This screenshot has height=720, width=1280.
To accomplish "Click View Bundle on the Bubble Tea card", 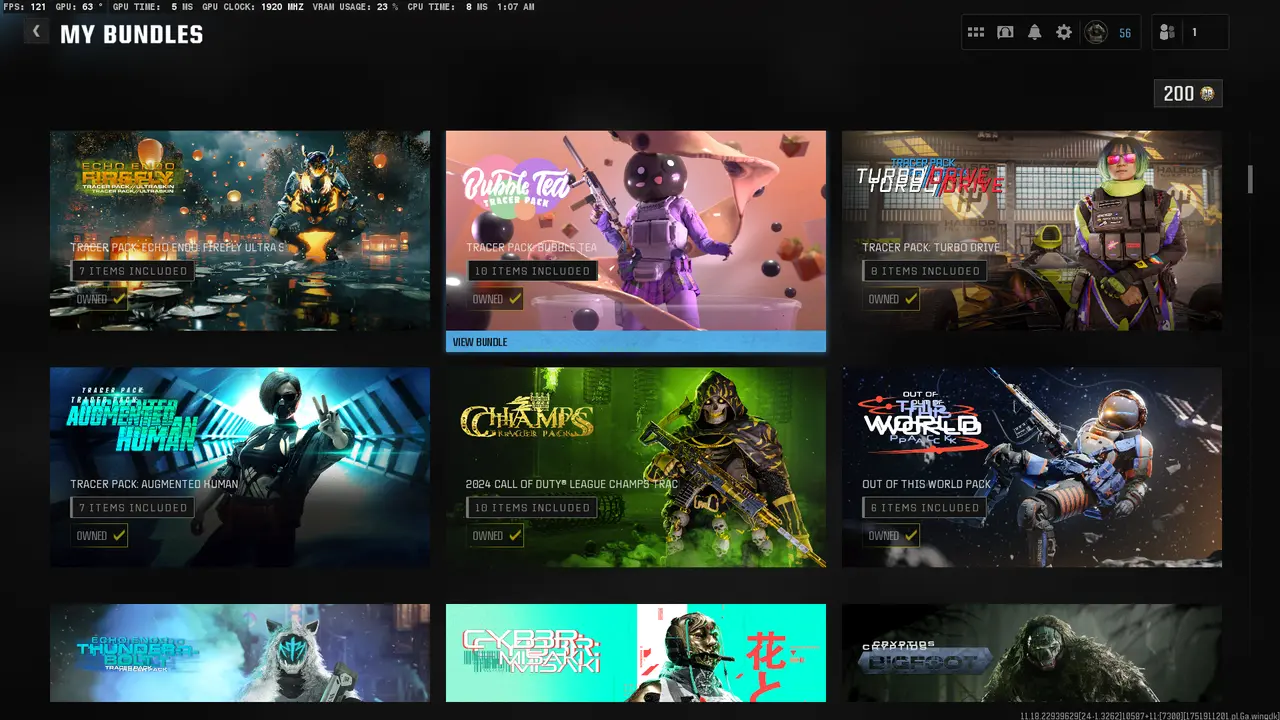I will coord(636,342).
